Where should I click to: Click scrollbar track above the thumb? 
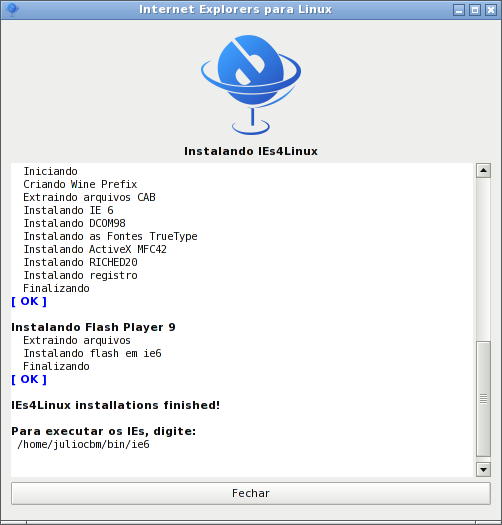tap(483, 259)
